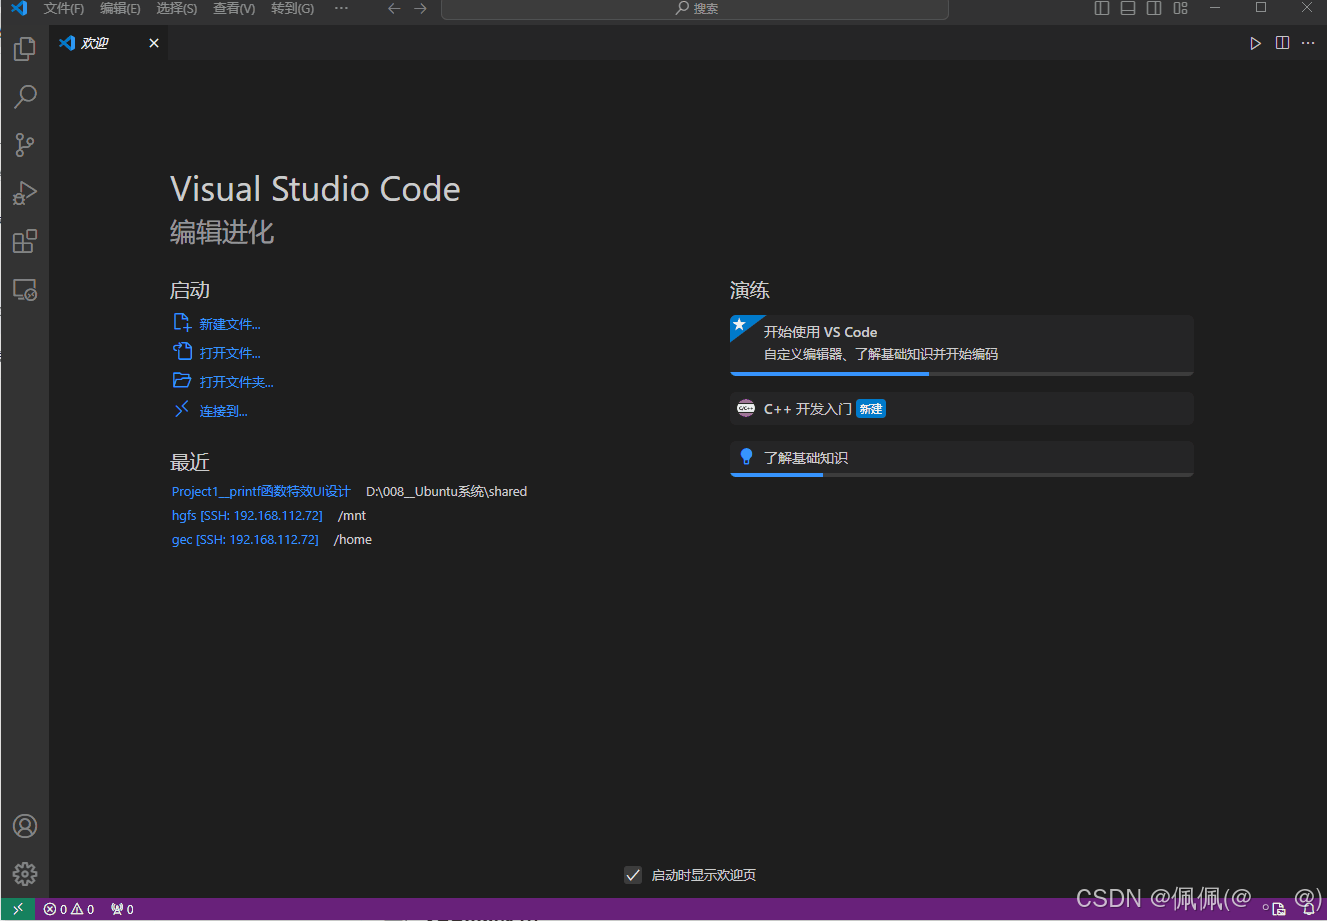Click 连接到... link
The image size is (1327, 921).
tap(223, 411)
